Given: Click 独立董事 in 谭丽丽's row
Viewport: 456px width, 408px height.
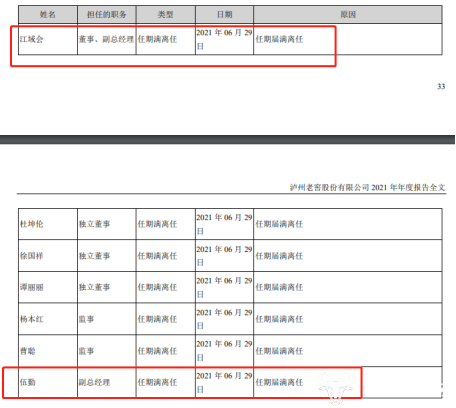Looking at the screenshot, I should point(94,287).
